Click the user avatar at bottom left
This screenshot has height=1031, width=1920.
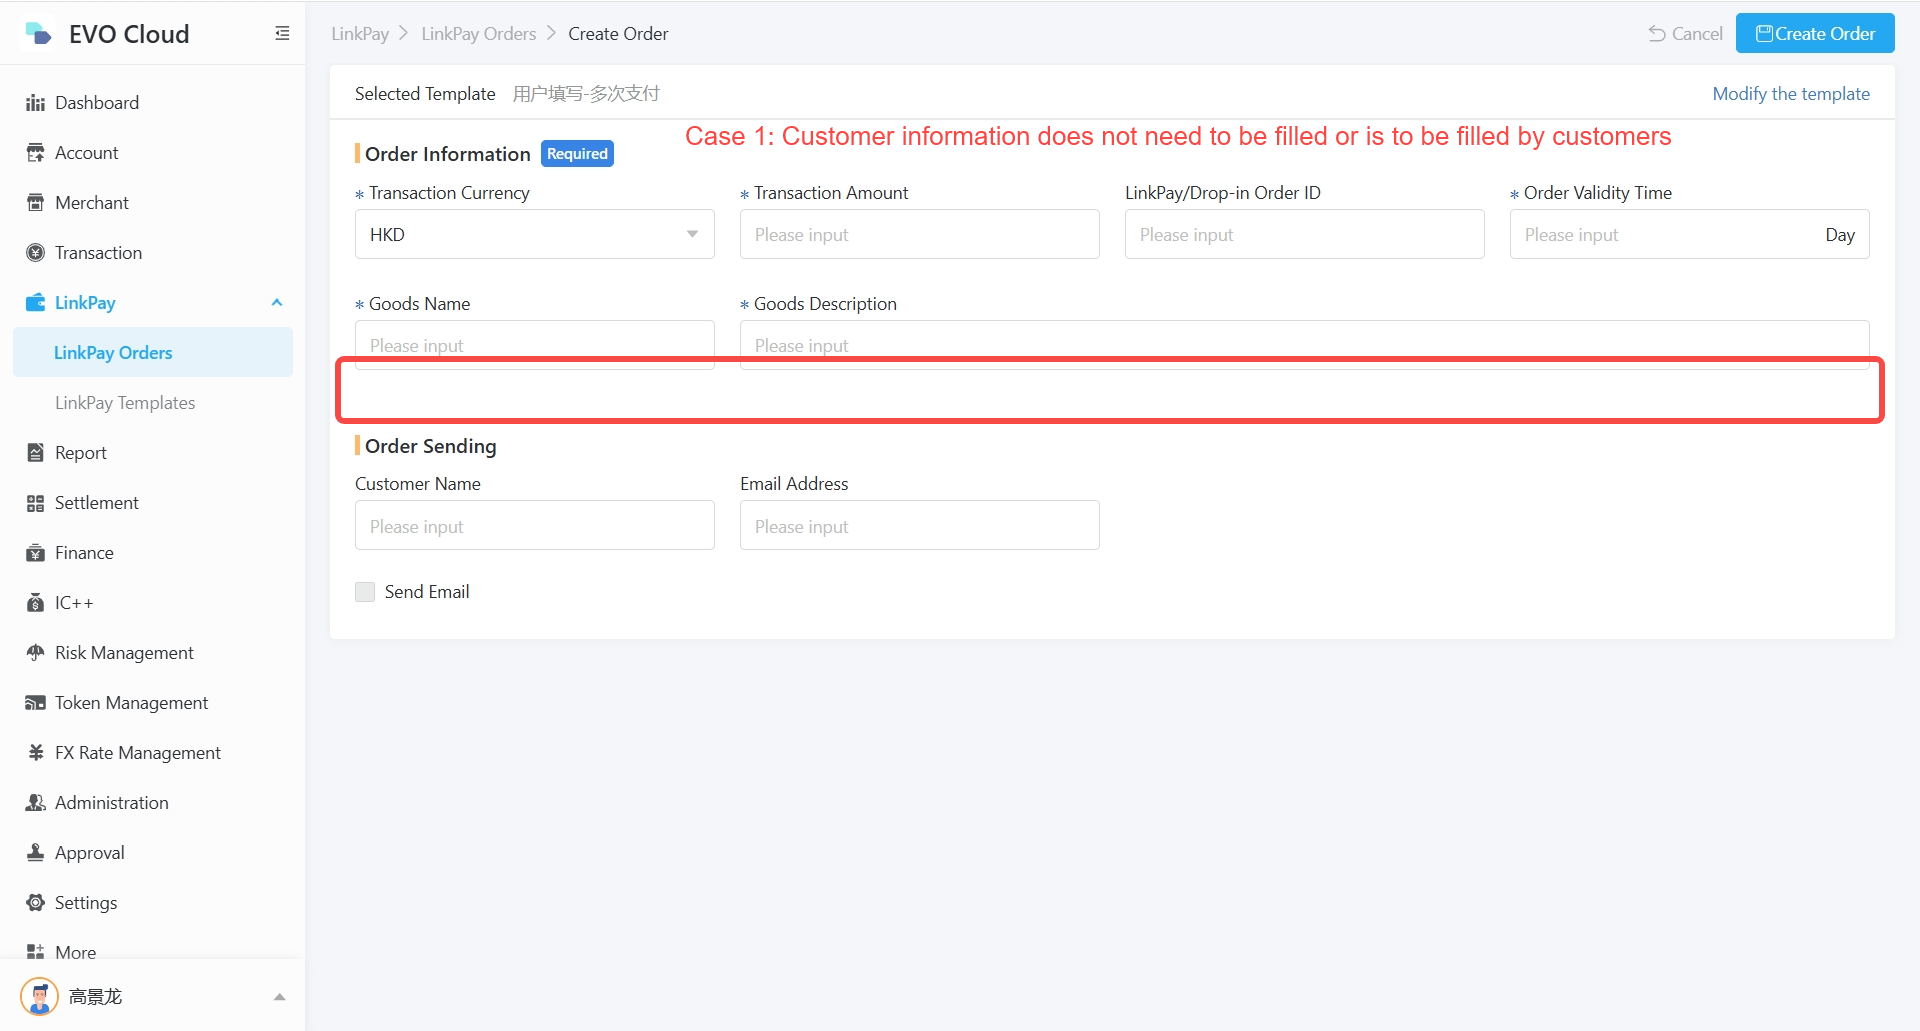[x=40, y=996]
